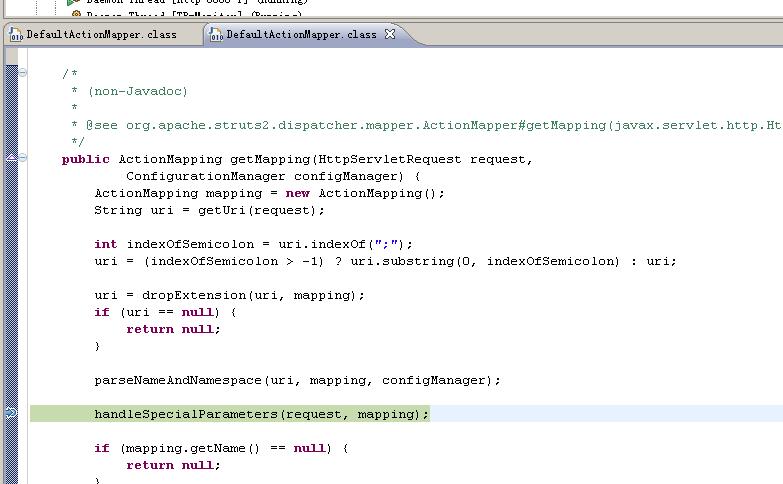The width and height of the screenshot is (783, 484).
Task: Click the highlighted handleSpecialParameters line
Action: coord(262,414)
